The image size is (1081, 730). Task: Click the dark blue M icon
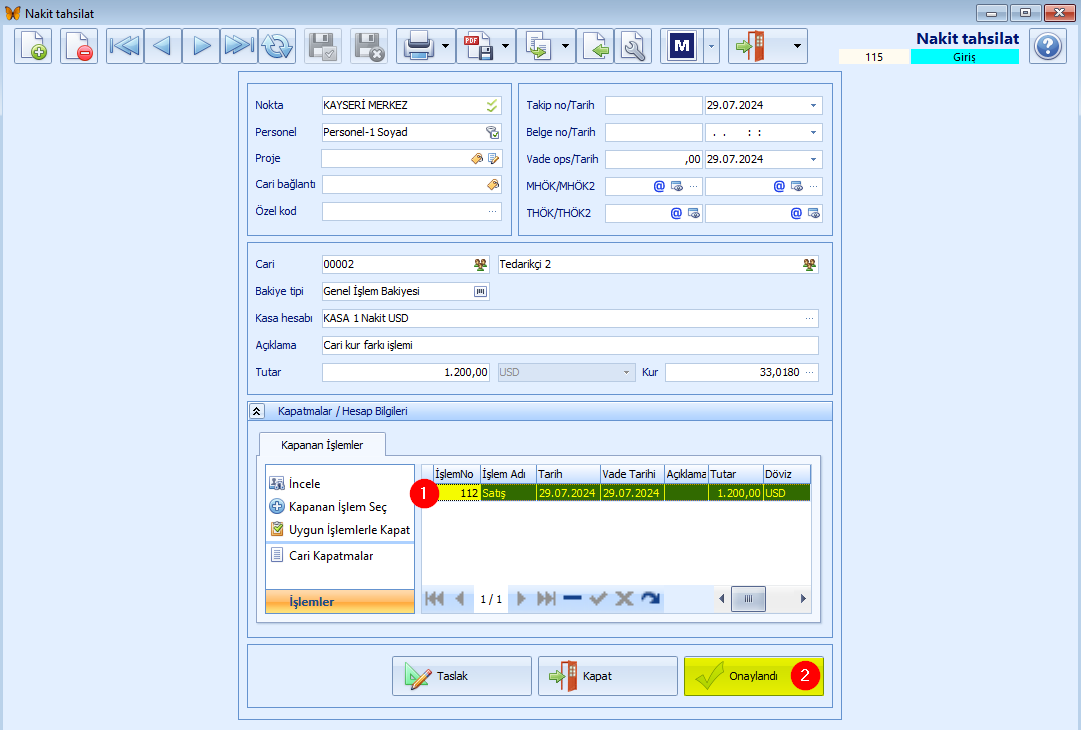tap(682, 46)
